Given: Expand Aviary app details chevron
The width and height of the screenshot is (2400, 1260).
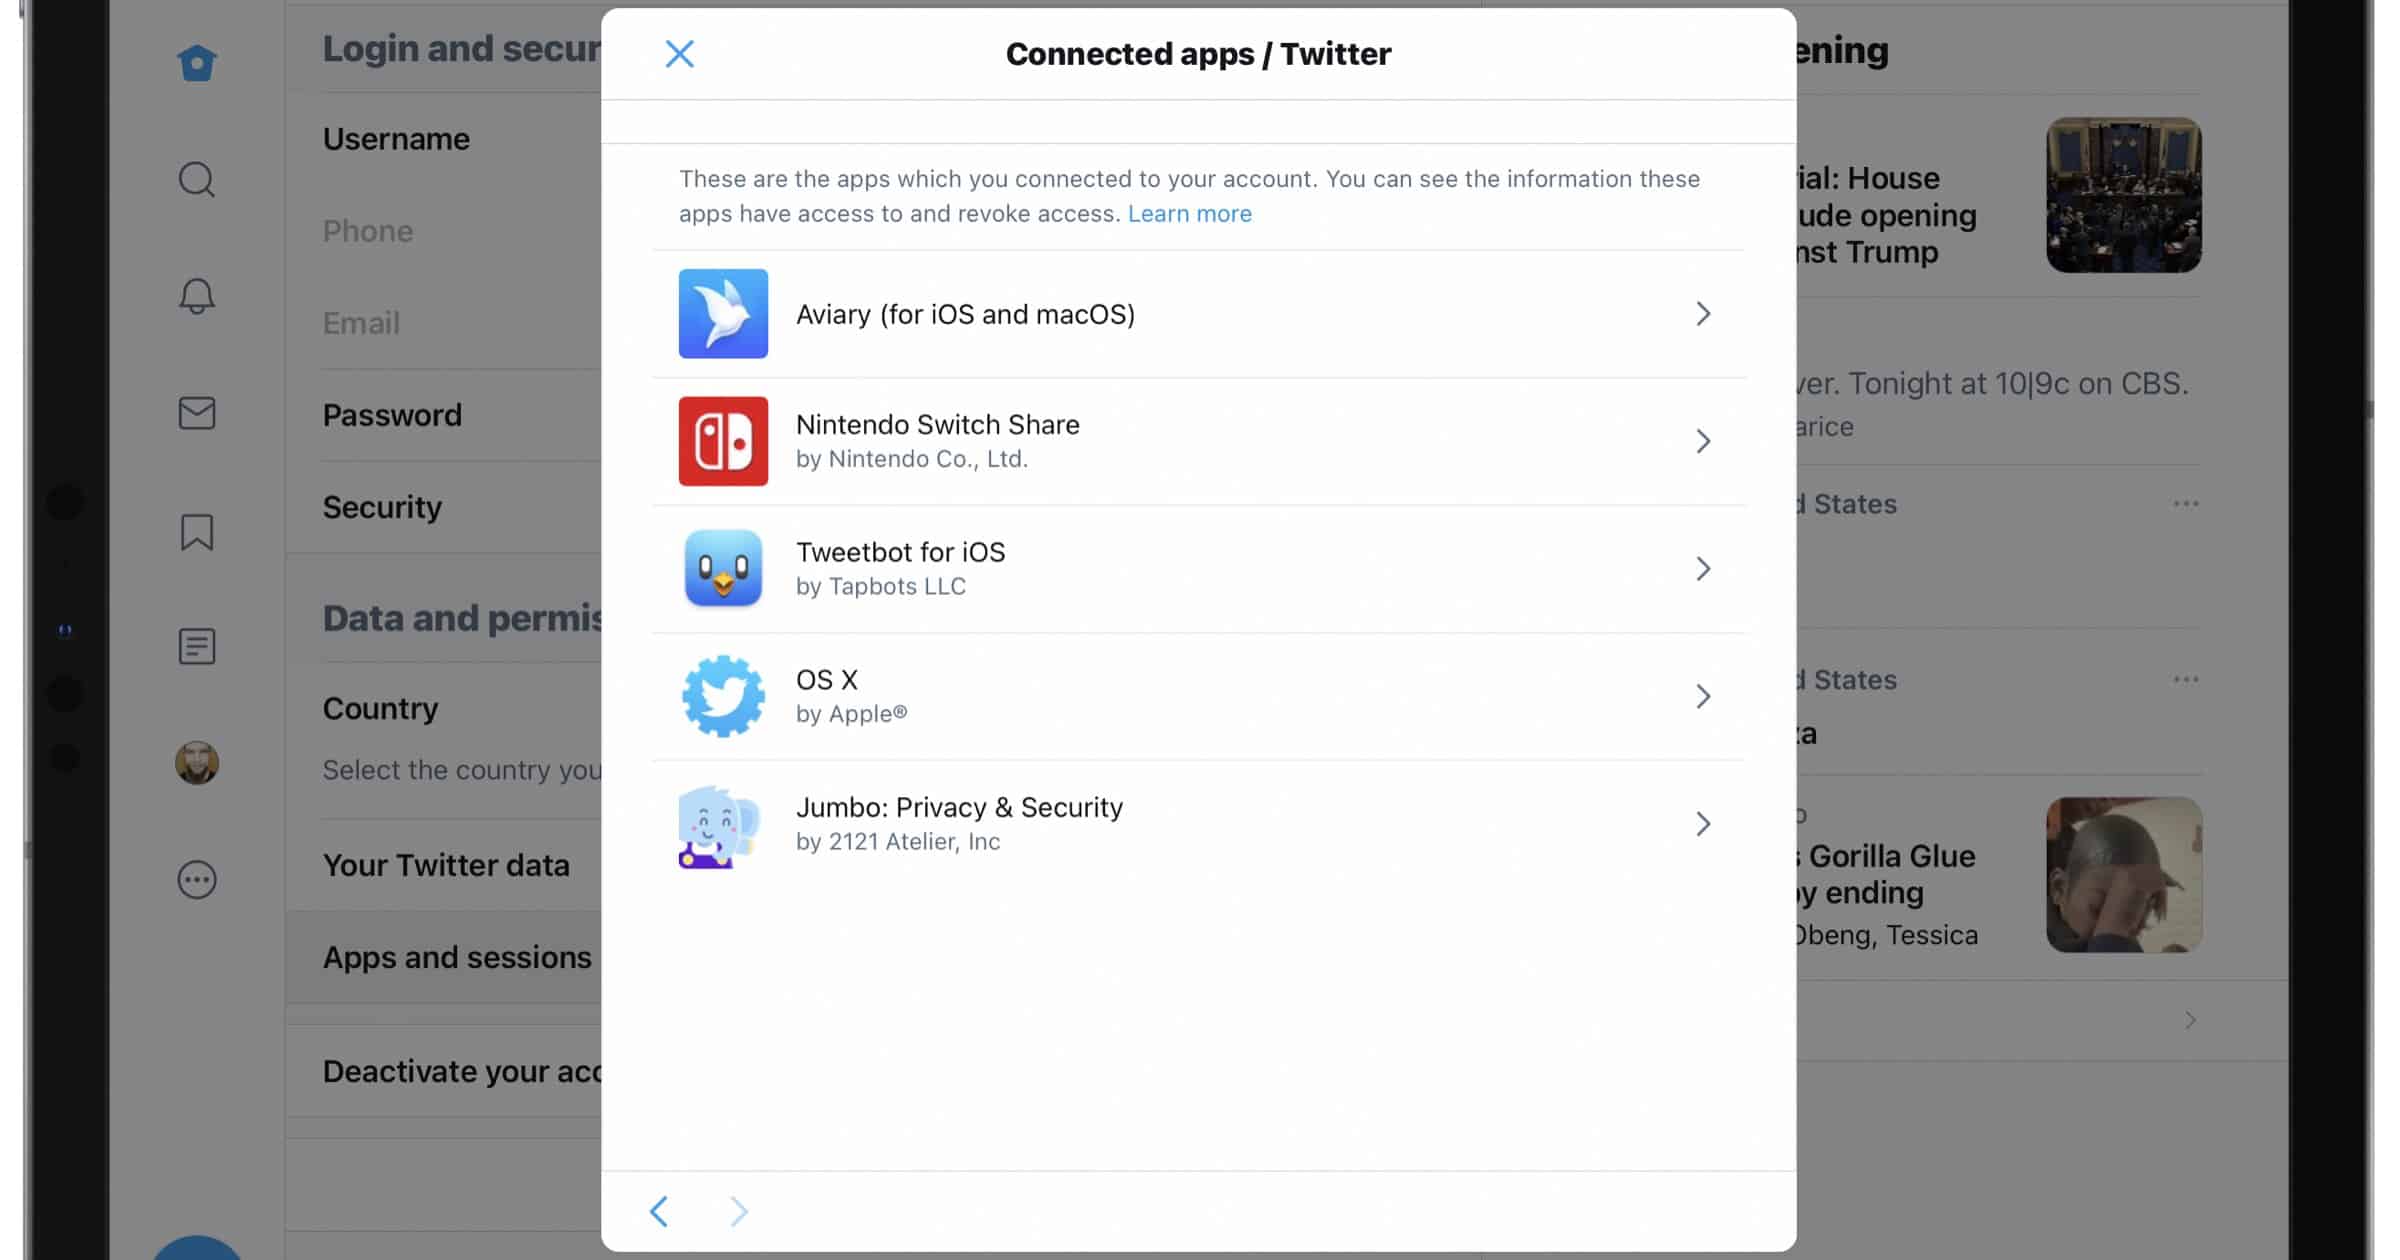Looking at the screenshot, I should point(1703,314).
